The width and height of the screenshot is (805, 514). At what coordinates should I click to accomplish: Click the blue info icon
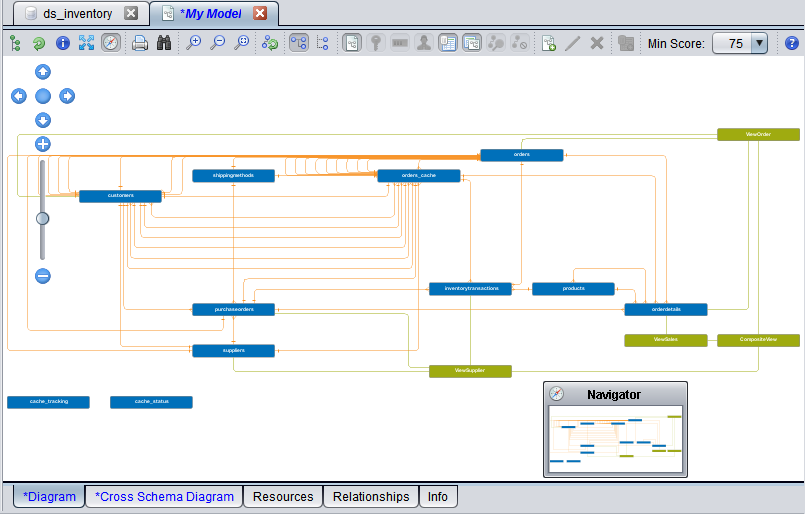click(x=63, y=43)
